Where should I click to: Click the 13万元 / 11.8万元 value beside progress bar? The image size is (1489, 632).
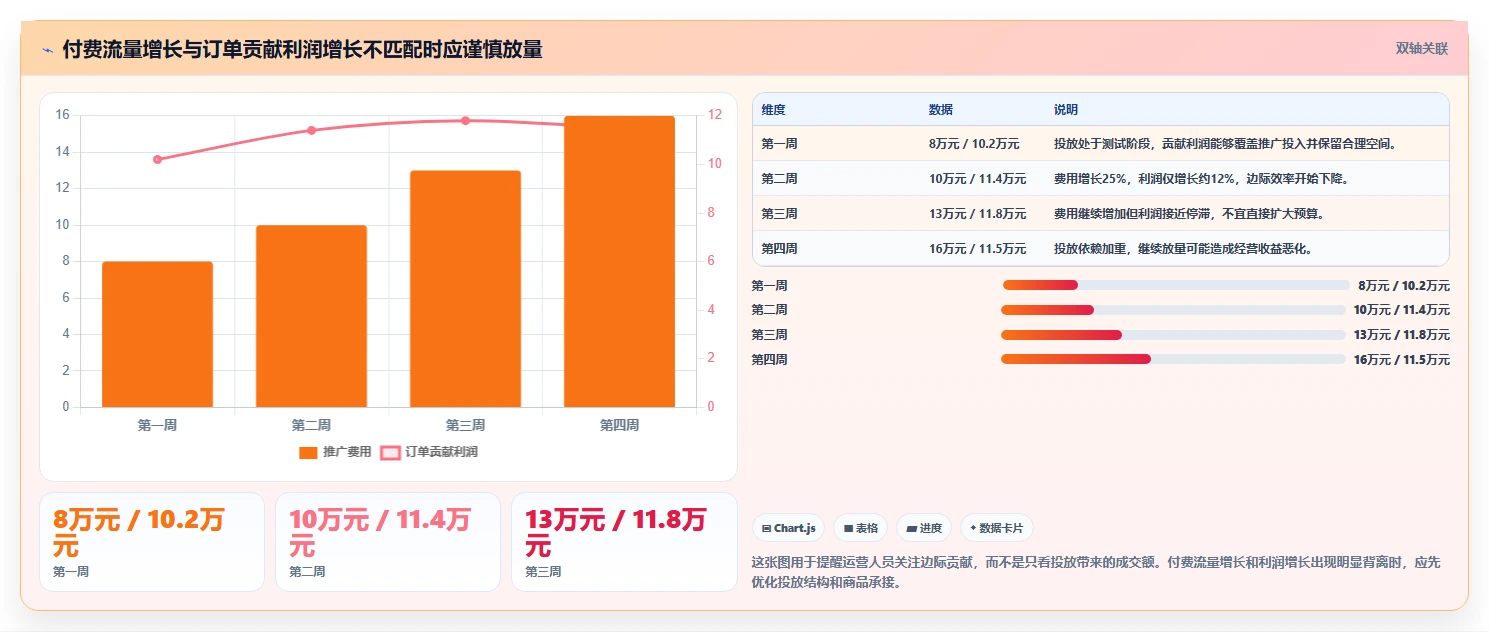click(1401, 334)
